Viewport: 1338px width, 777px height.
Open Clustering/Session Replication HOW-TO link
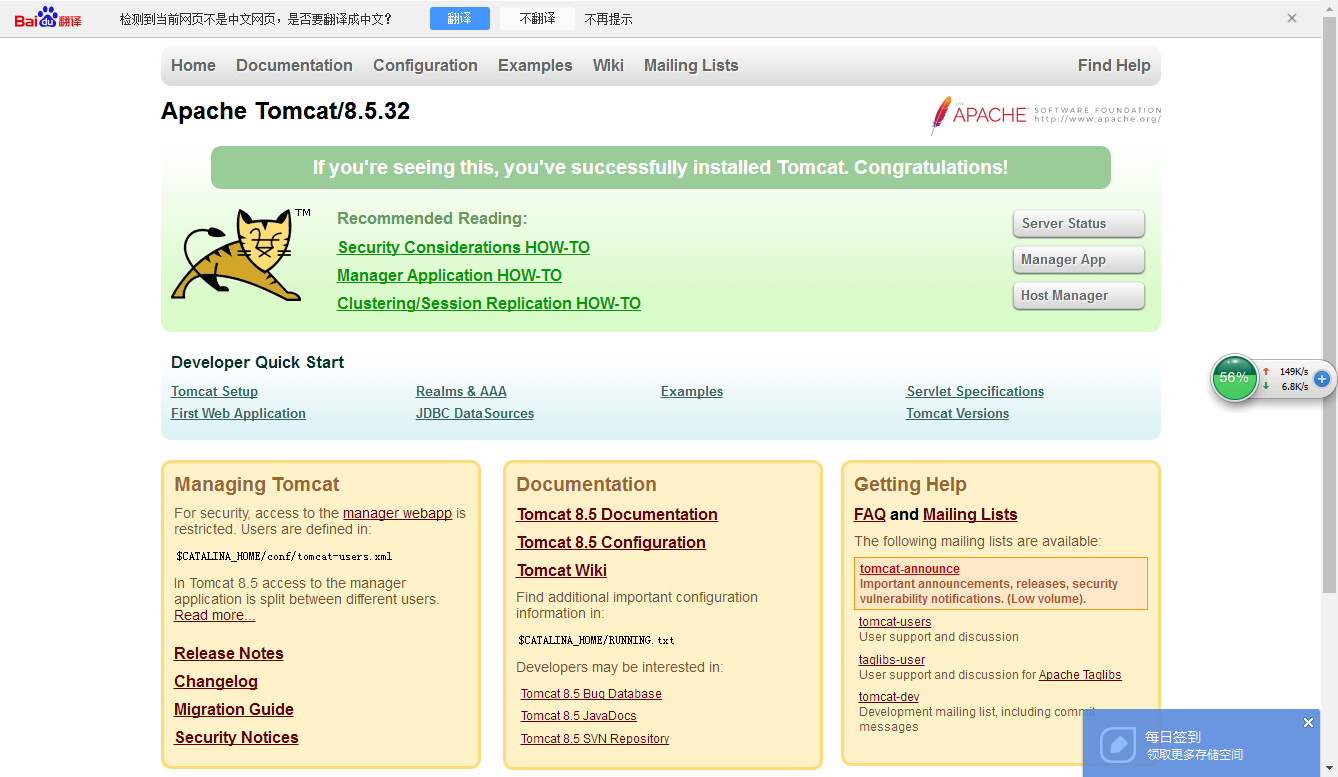coord(489,303)
